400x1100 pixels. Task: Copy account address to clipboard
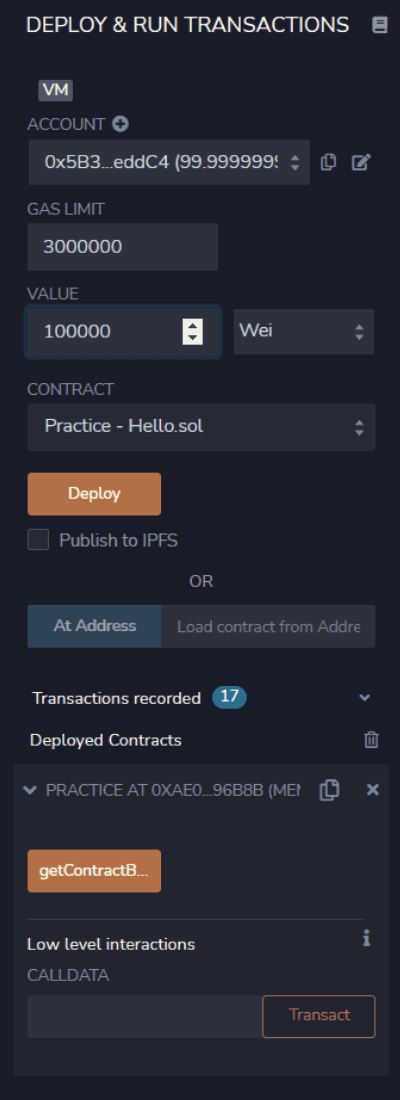click(x=328, y=162)
